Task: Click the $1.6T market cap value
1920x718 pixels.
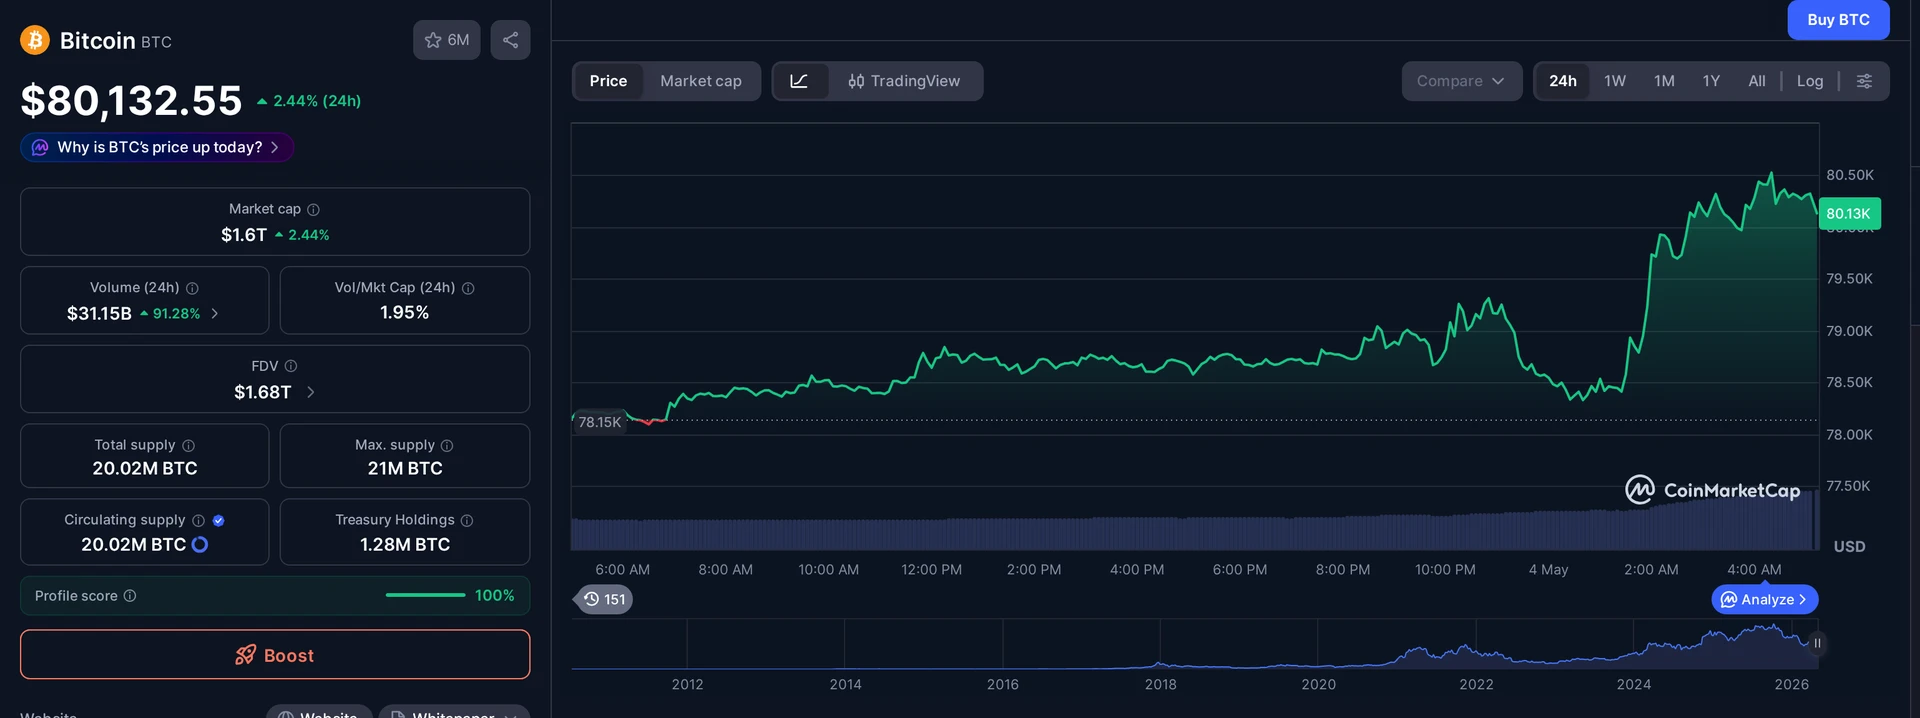Action: [x=244, y=235]
